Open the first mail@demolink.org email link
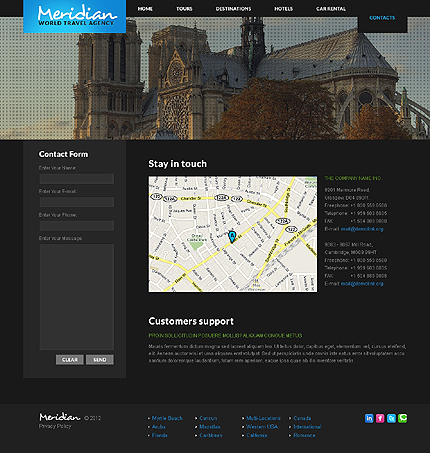430x453 pixels. point(362,229)
